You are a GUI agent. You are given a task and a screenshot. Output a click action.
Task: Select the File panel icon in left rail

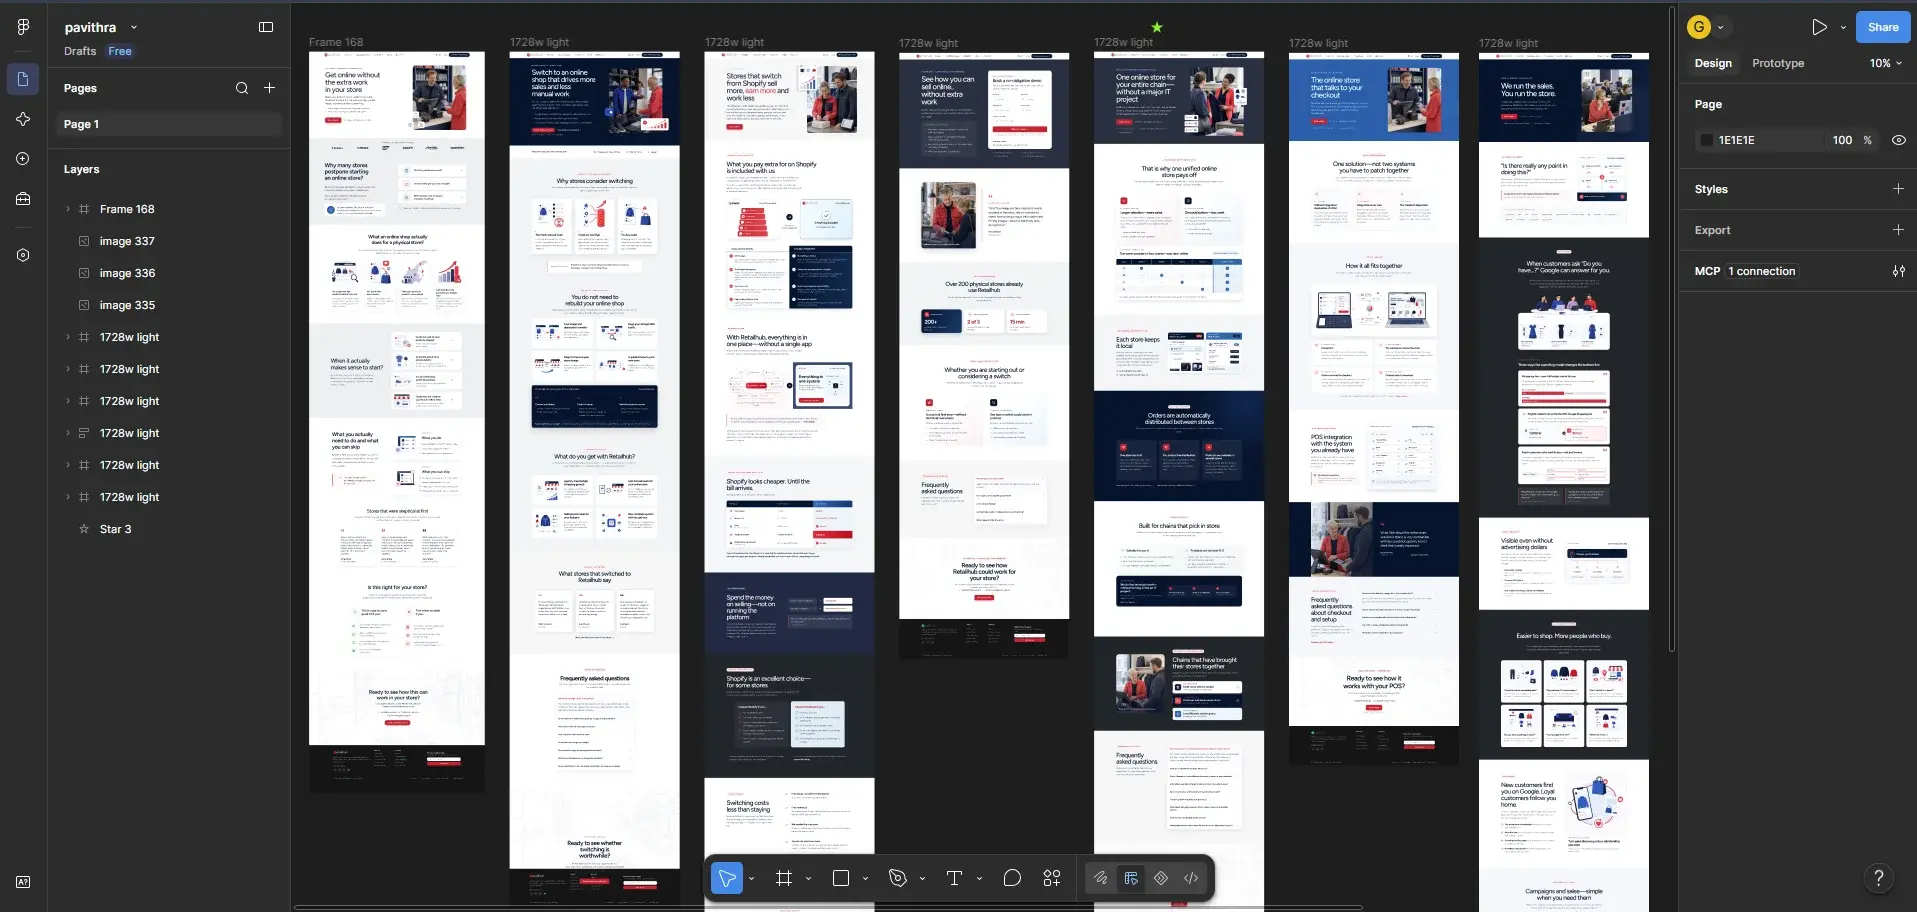click(23, 79)
